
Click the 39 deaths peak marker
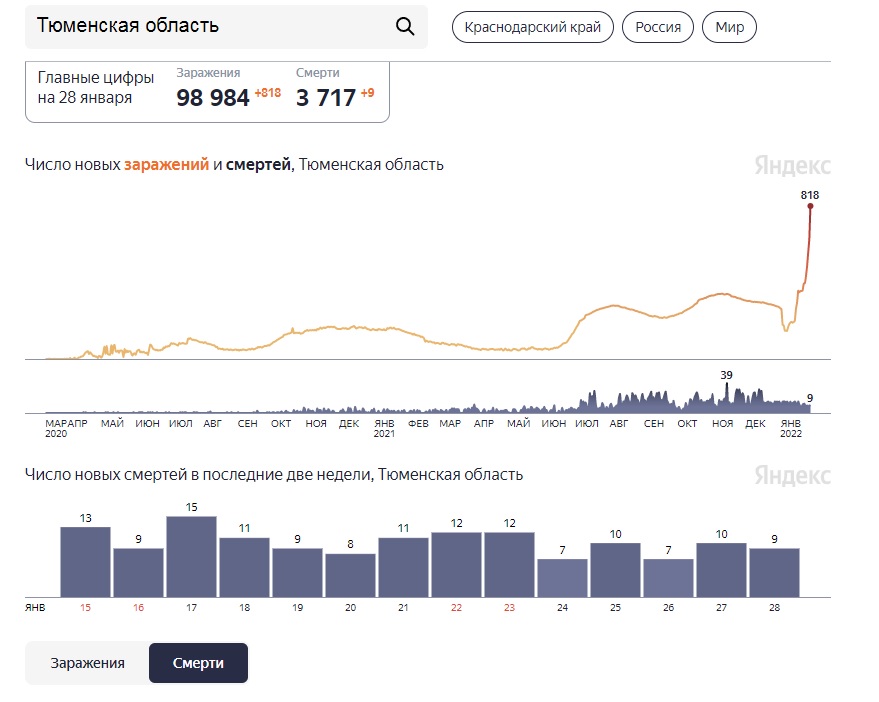tap(727, 385)
